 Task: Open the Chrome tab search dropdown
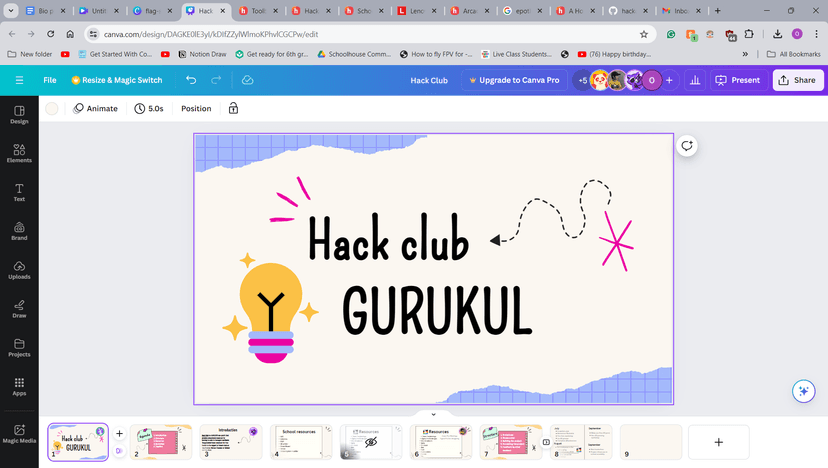11,11
